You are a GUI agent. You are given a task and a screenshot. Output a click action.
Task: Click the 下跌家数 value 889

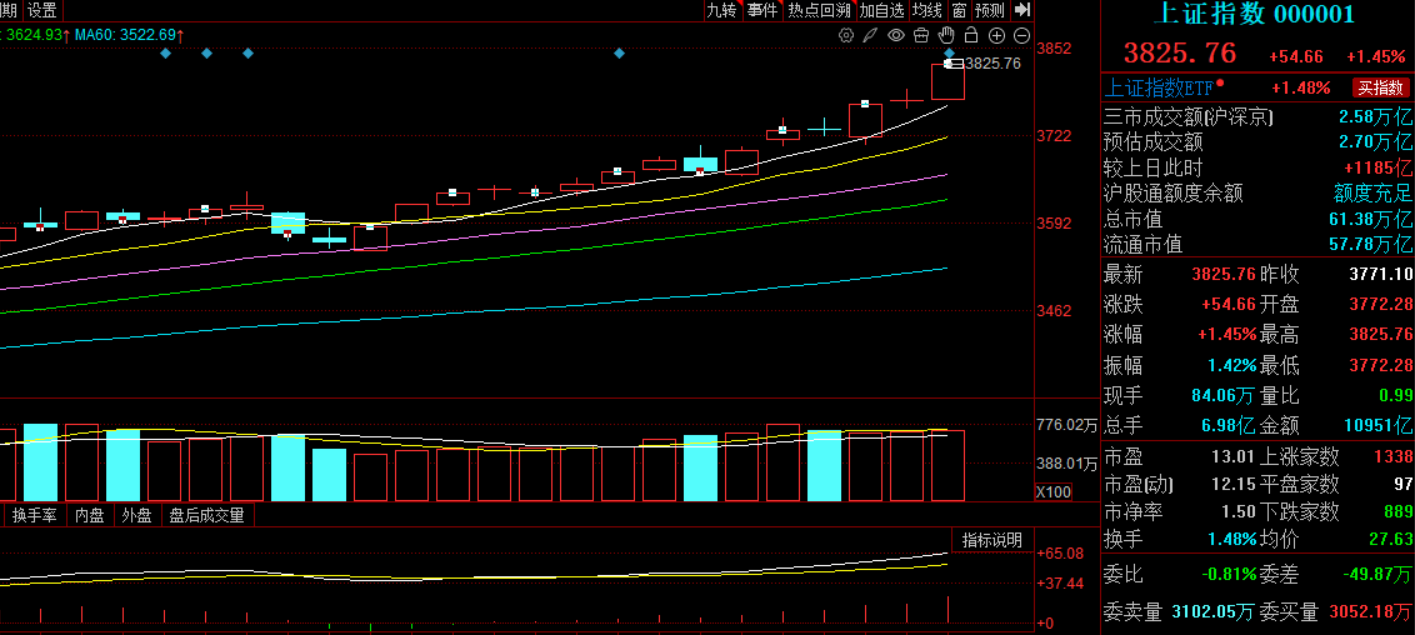click(1397, 512)
